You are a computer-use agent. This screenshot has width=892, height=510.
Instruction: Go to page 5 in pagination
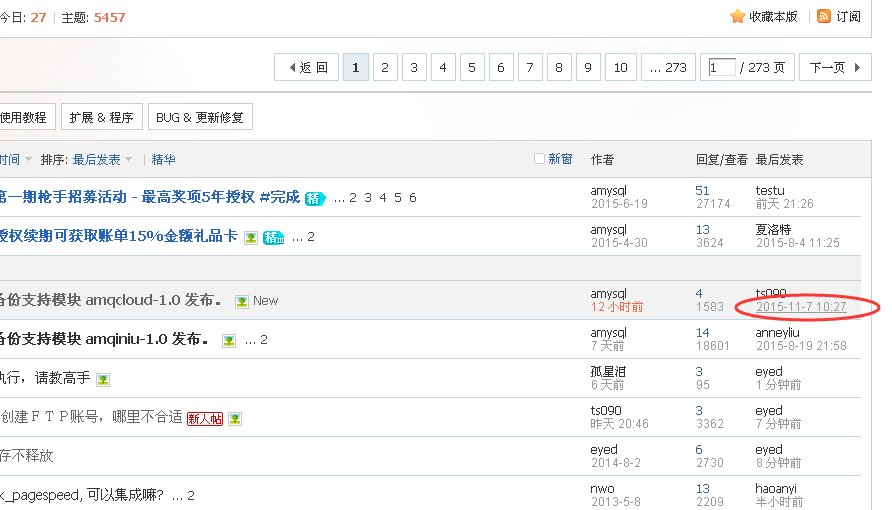pos(472,67)
